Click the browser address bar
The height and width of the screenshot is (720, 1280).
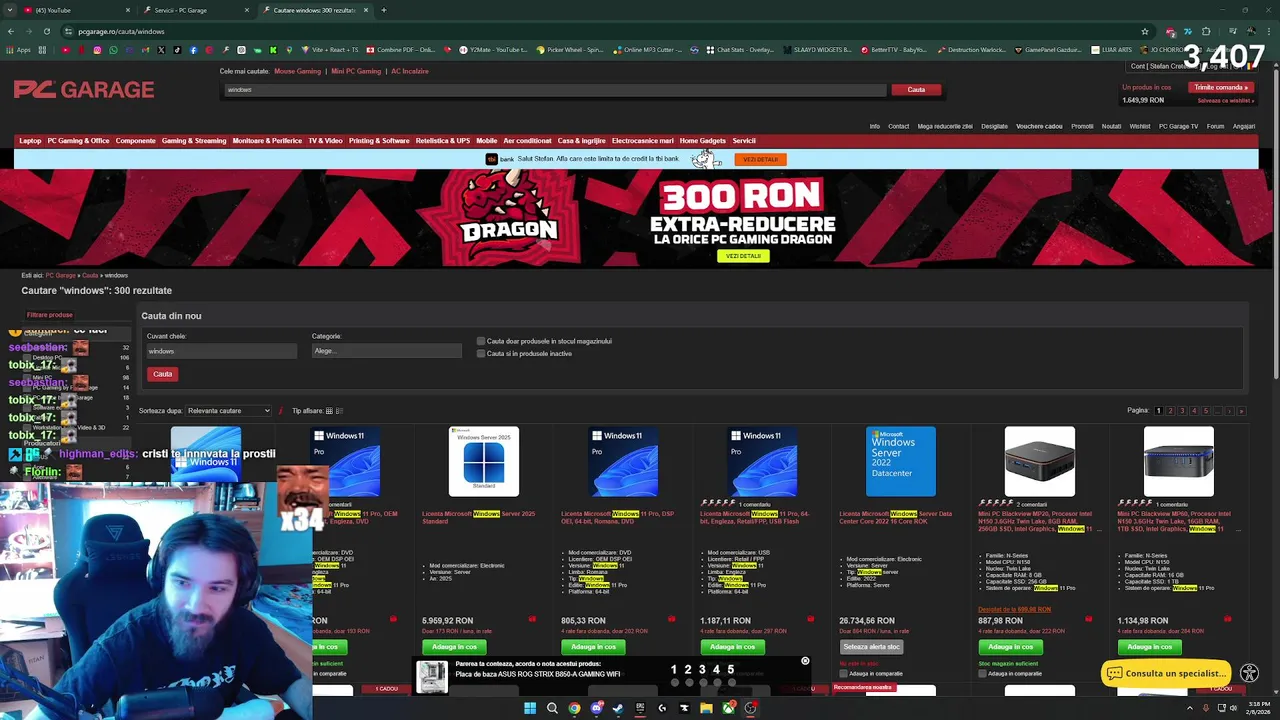click(600, 31)
